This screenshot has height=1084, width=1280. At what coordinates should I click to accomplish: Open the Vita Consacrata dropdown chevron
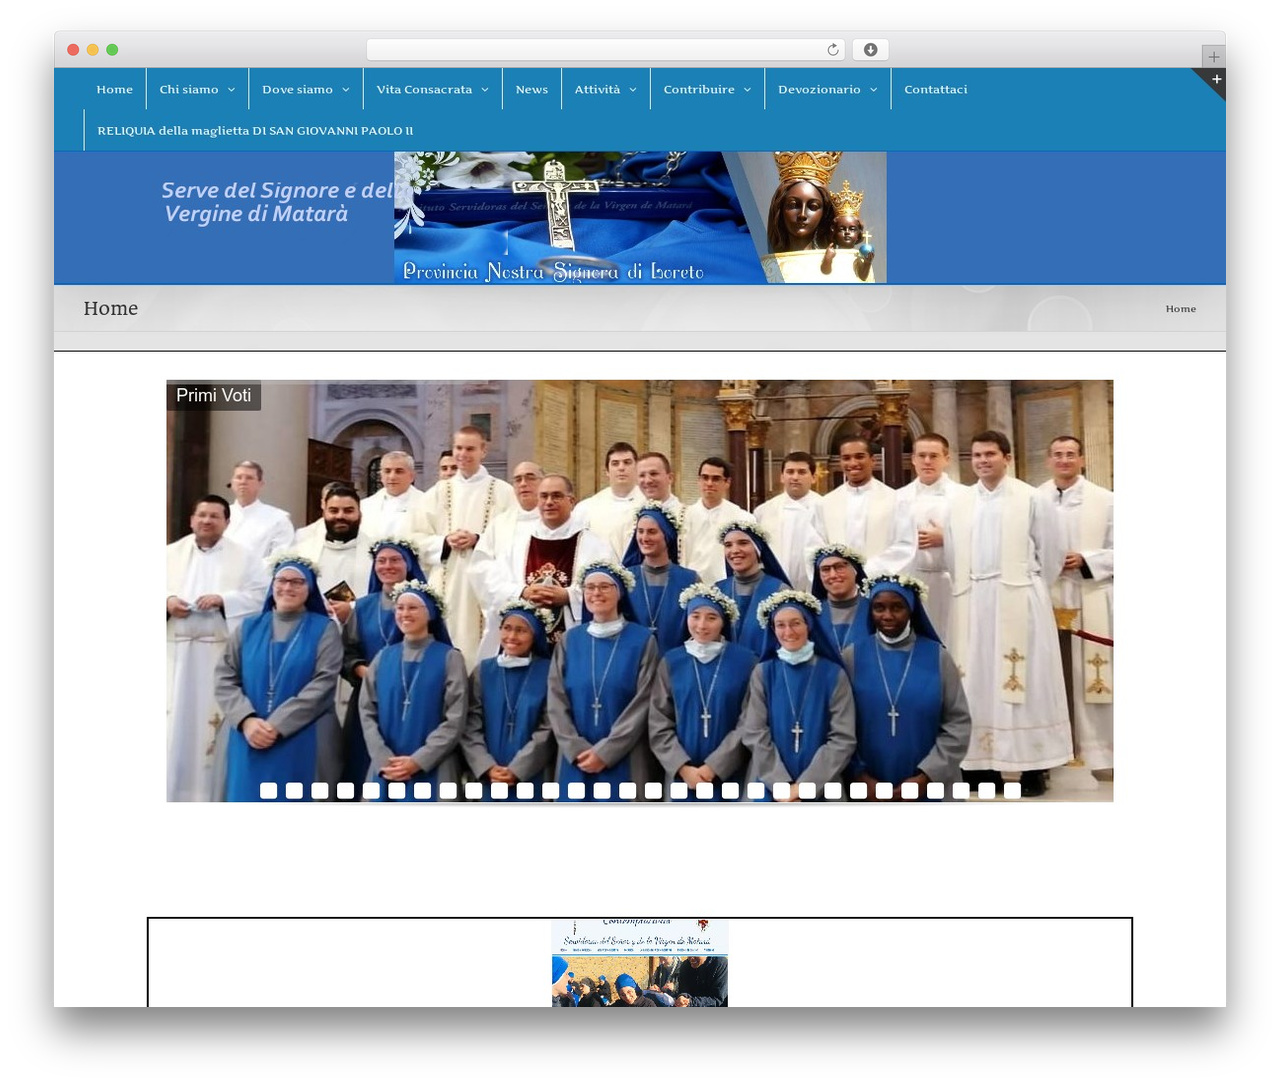coord(485,90)
